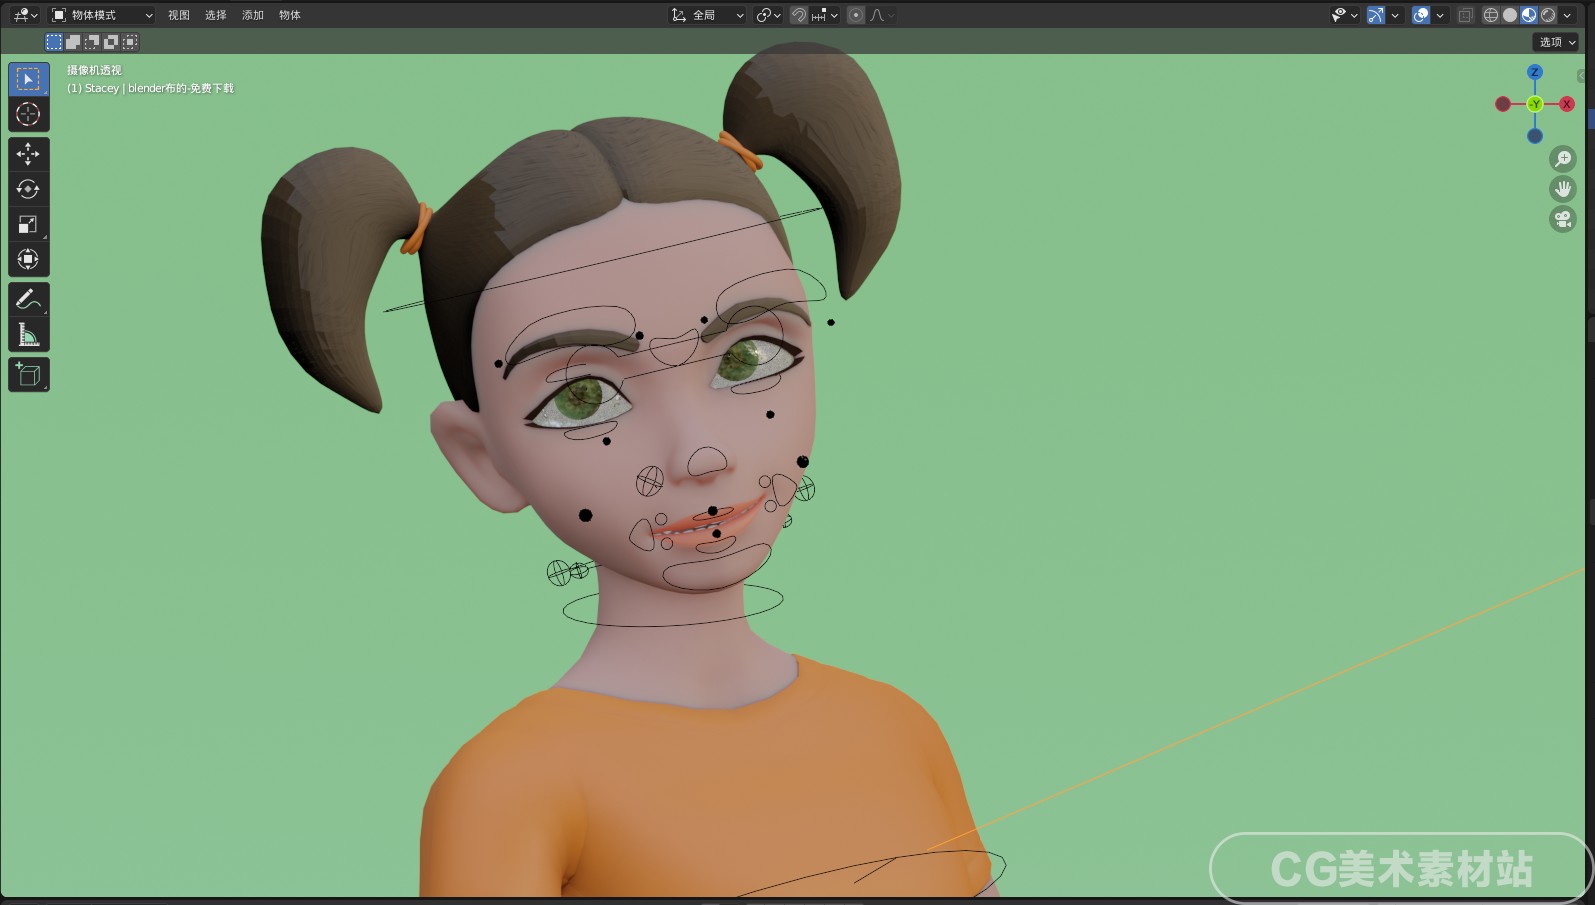1595x905 pixels.
Task: Set selection mode to Extend
Action: coord(73,42)
